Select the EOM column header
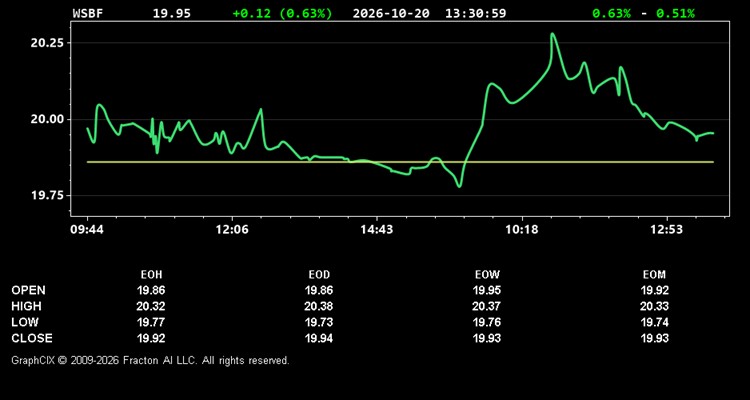This screenshot has width=750, height=400. coord(654,275)
